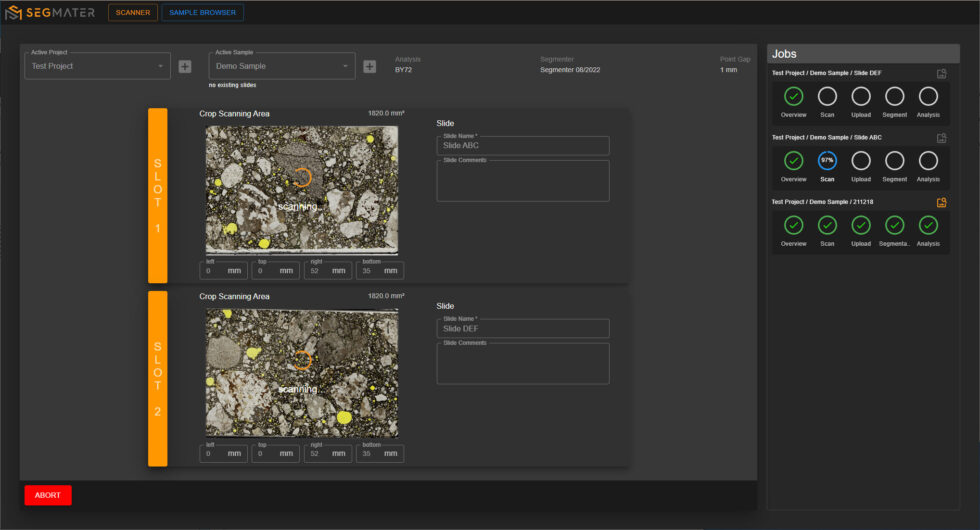Toggle the orange Slot 1 bar
This screenshot has height=530, width=980.
(x=157, y=195)
